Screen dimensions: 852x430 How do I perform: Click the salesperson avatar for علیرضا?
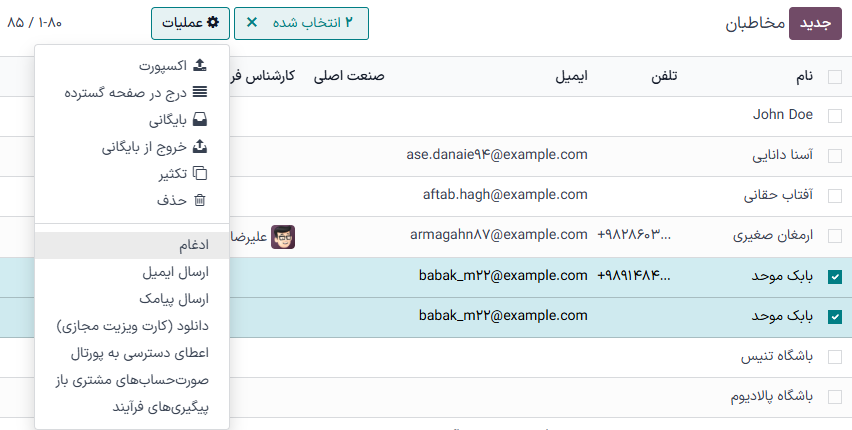click(285, 236)
